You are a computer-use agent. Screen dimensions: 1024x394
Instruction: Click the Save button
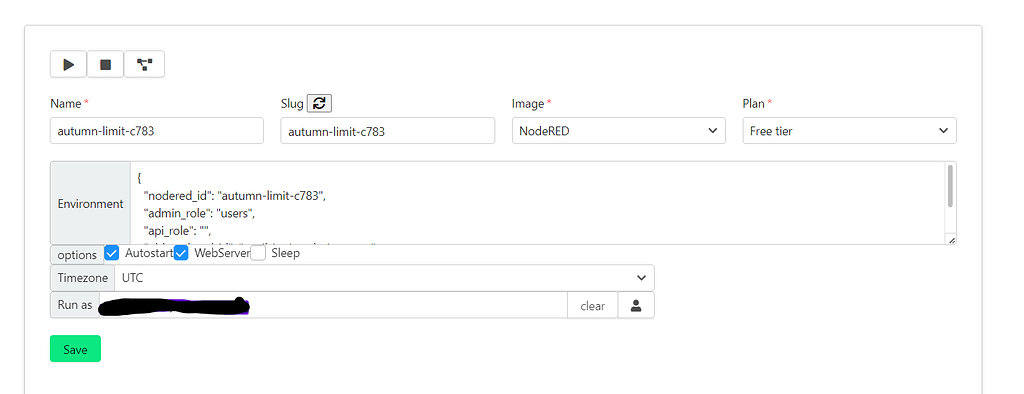75,349
